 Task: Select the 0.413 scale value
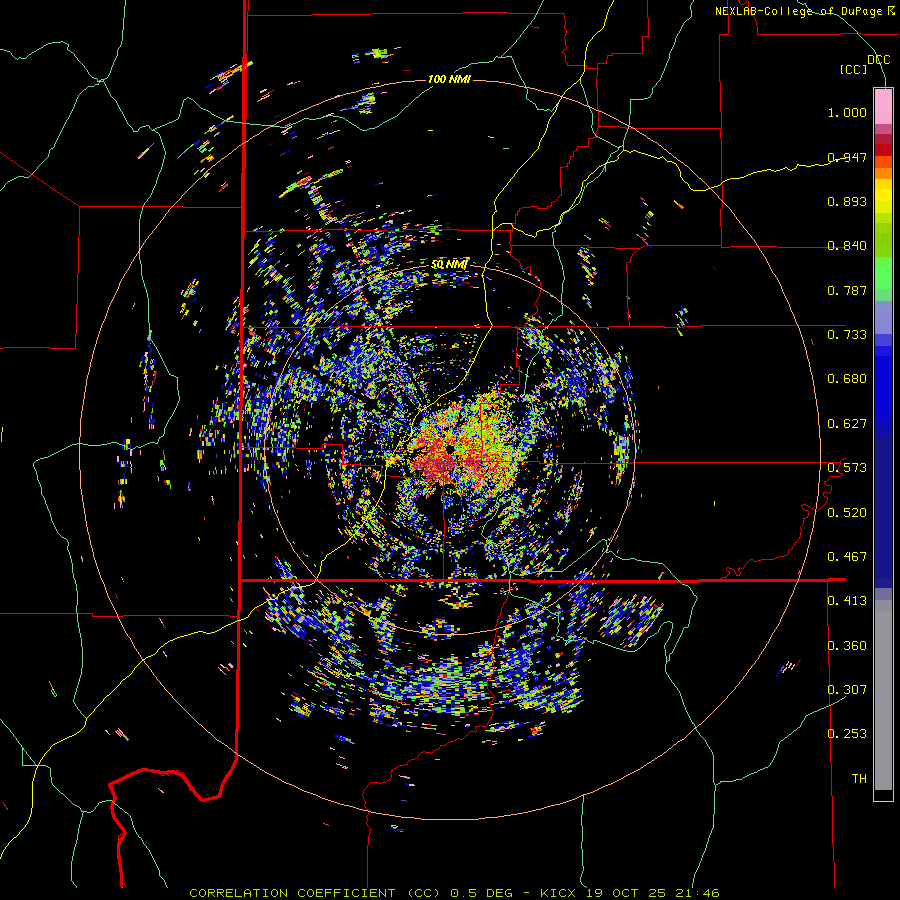[847, 601]
